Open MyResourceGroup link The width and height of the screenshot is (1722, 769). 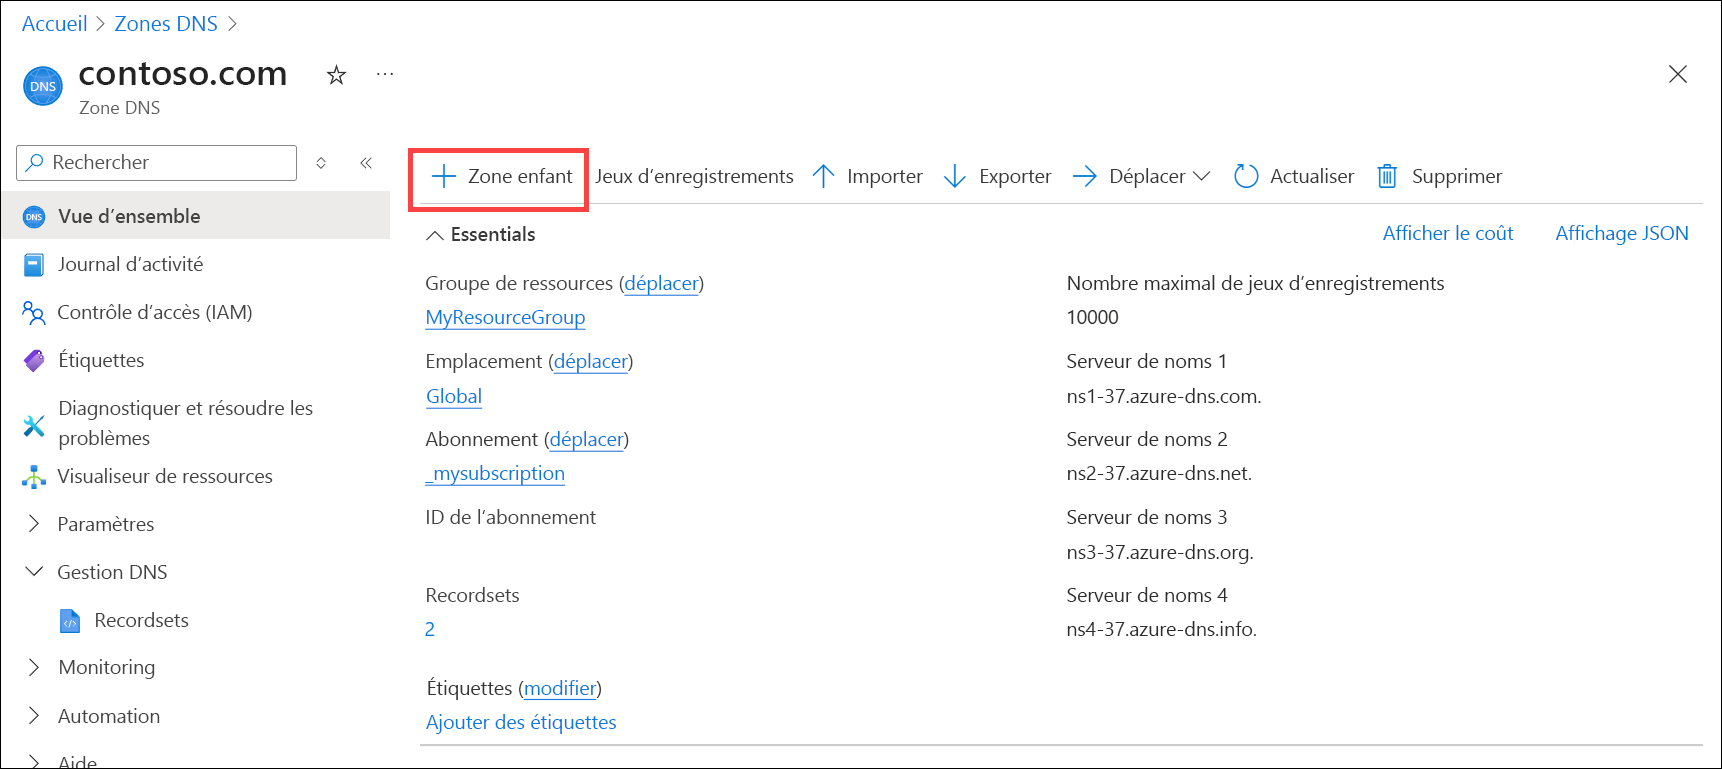coord(505,318)
